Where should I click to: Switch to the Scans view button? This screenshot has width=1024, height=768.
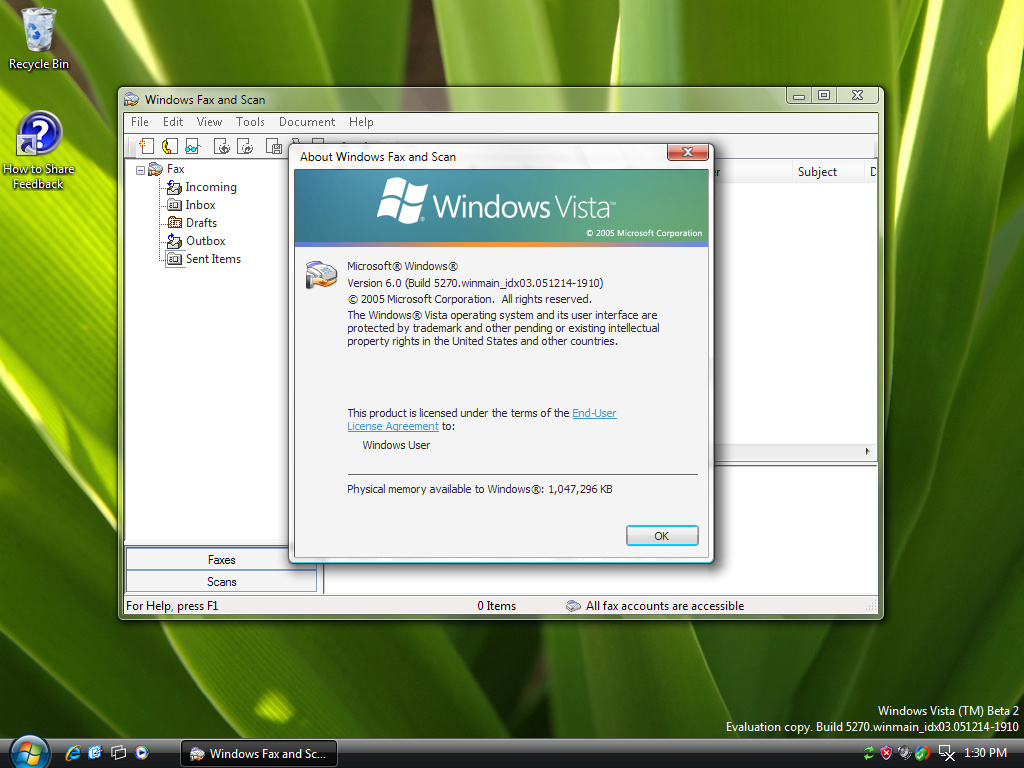click(221, 582)
